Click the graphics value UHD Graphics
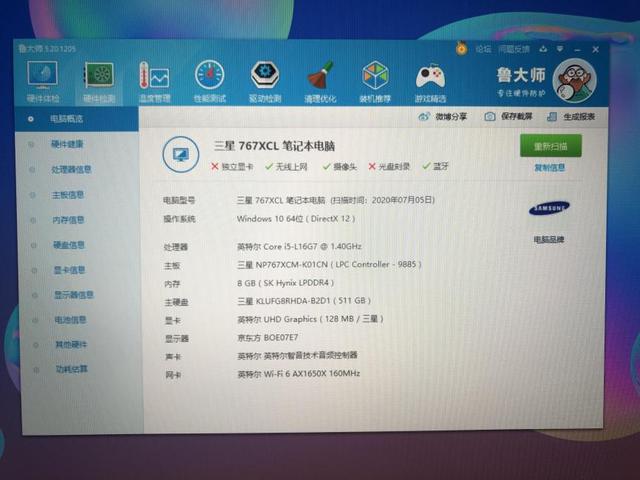Viewport: 640px width, 480px height. (310, 319)
